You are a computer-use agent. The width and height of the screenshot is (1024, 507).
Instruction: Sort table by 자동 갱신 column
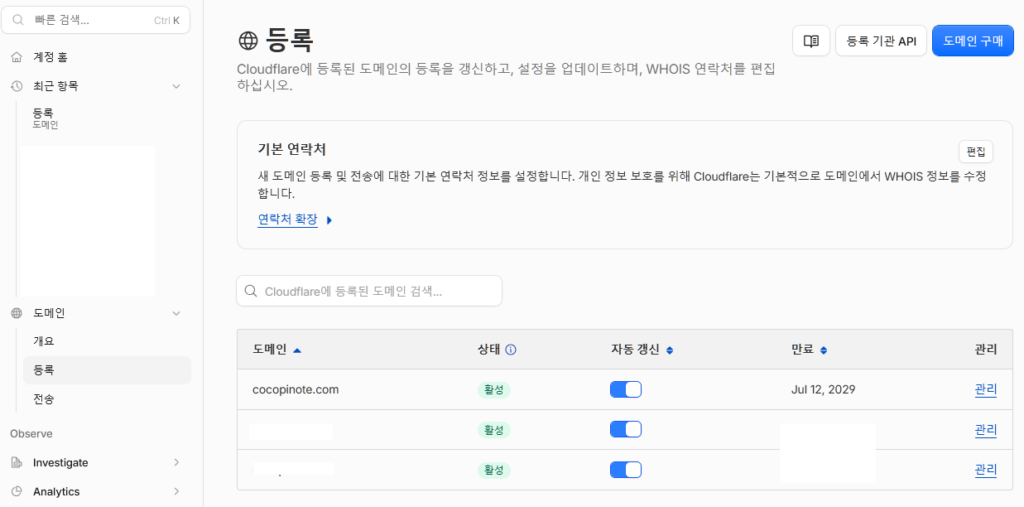669,350
